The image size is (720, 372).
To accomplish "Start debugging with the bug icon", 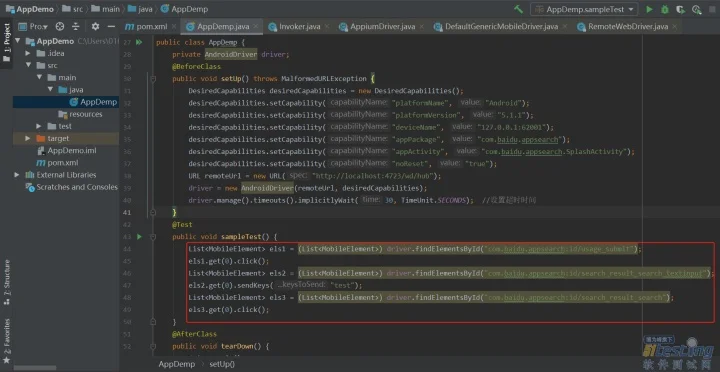I will 664,9.
